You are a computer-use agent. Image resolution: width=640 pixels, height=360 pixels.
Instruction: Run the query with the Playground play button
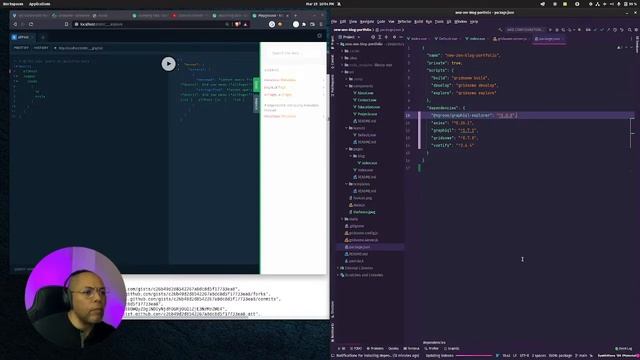[168, 64]
